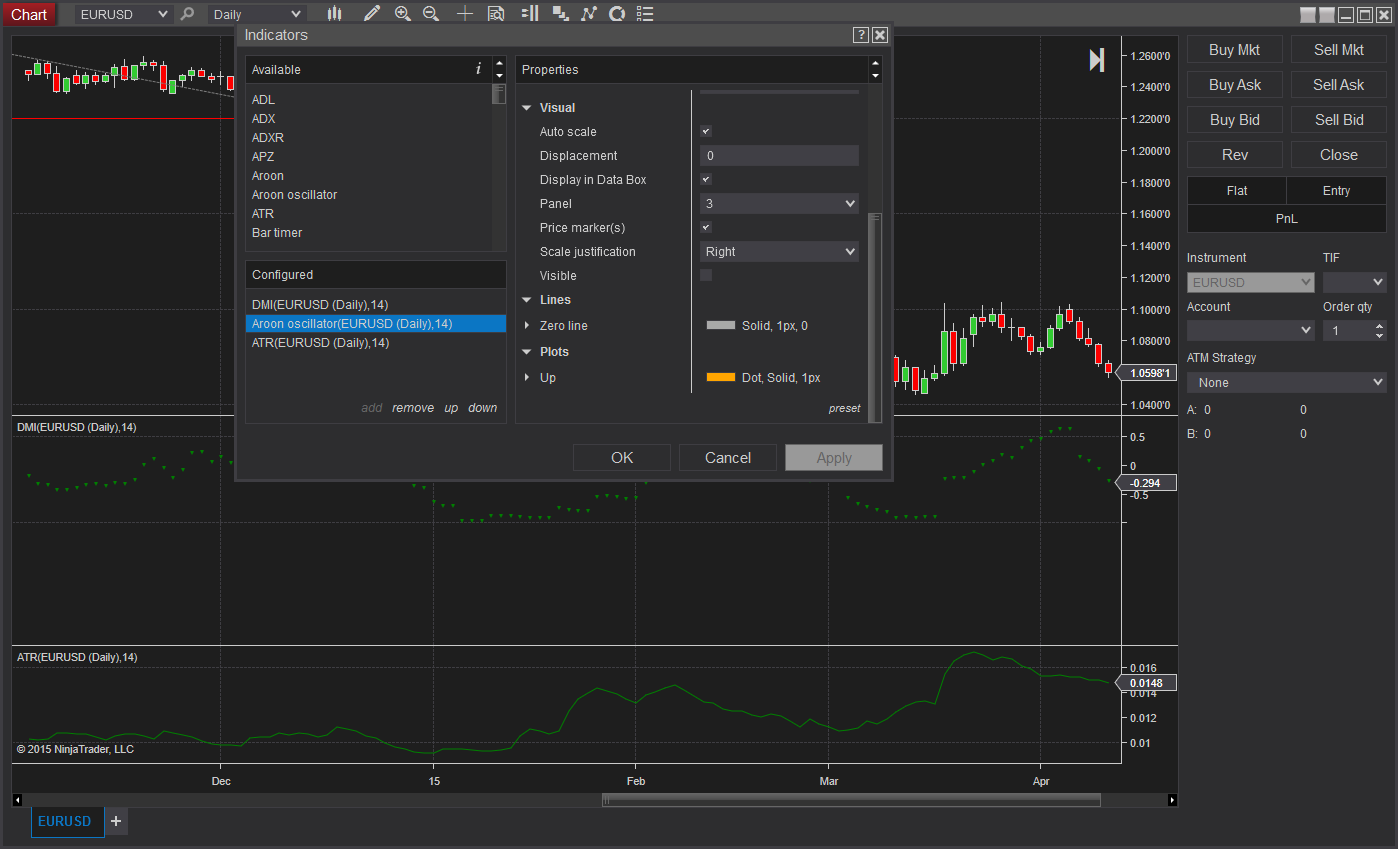Switch to the EURUSD chart tab

click(65, 821)
